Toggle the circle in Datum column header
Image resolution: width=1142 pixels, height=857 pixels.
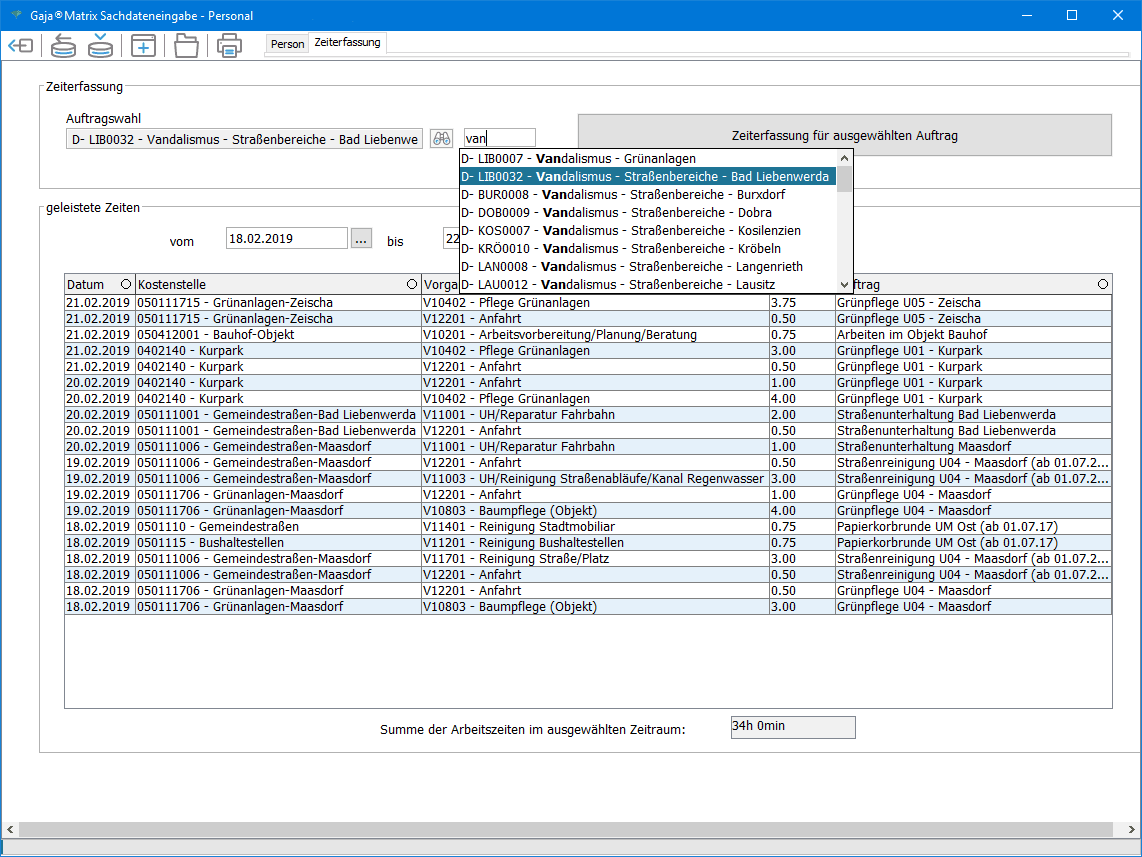coord(125,285)
